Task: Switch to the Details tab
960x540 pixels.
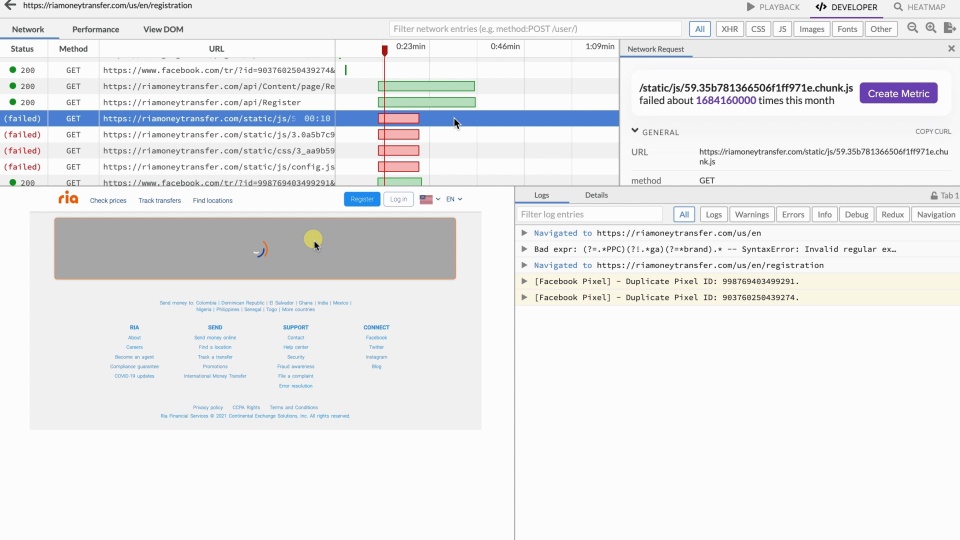Action: click(596, 195)
